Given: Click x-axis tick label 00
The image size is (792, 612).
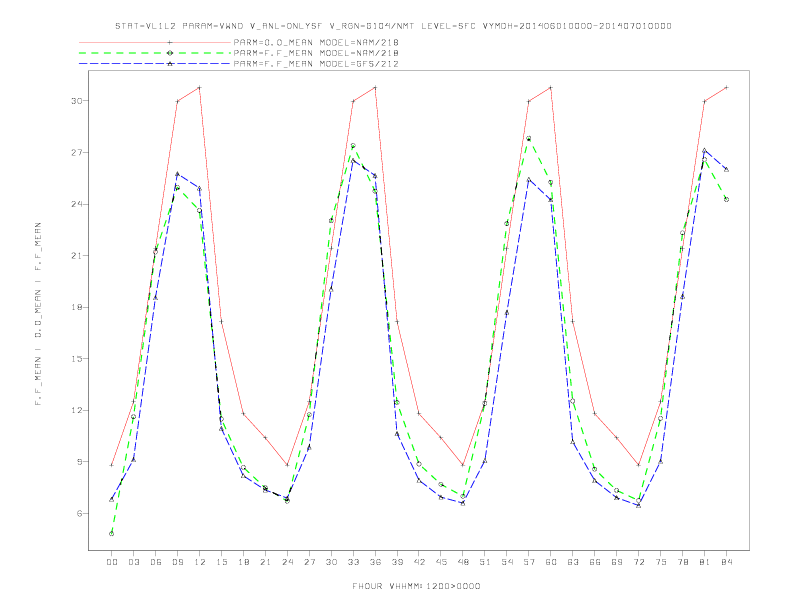Looking at the screenshot, I should 112,562.
